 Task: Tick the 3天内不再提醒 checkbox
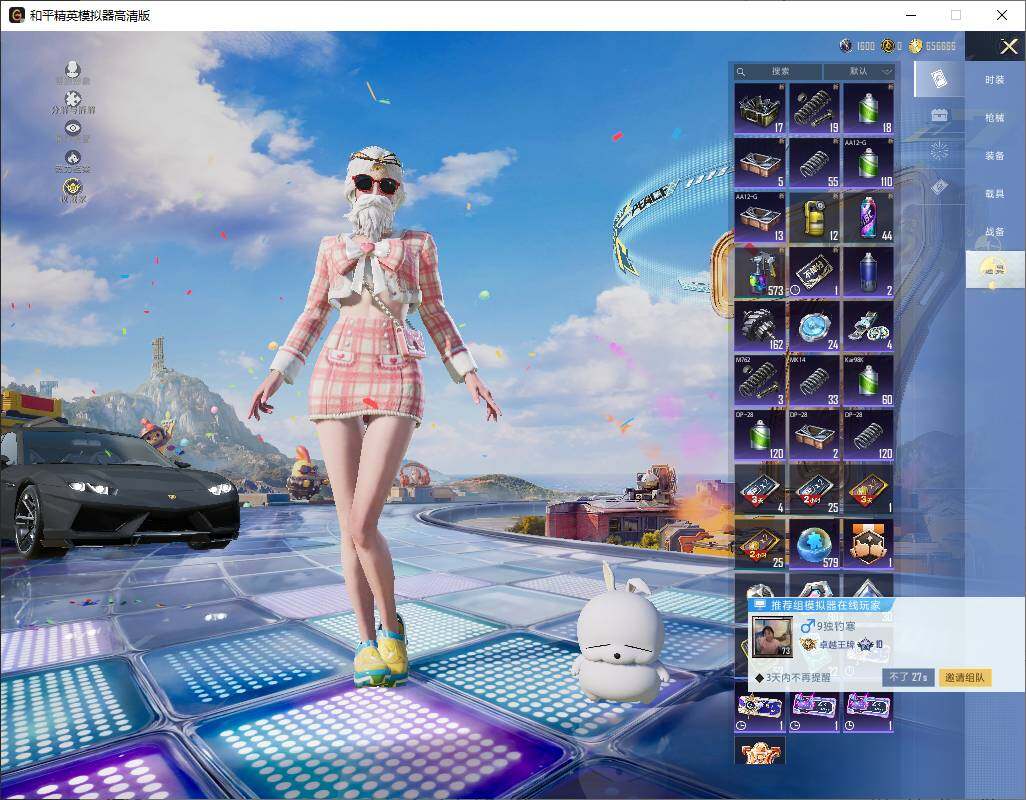(758, 678)
